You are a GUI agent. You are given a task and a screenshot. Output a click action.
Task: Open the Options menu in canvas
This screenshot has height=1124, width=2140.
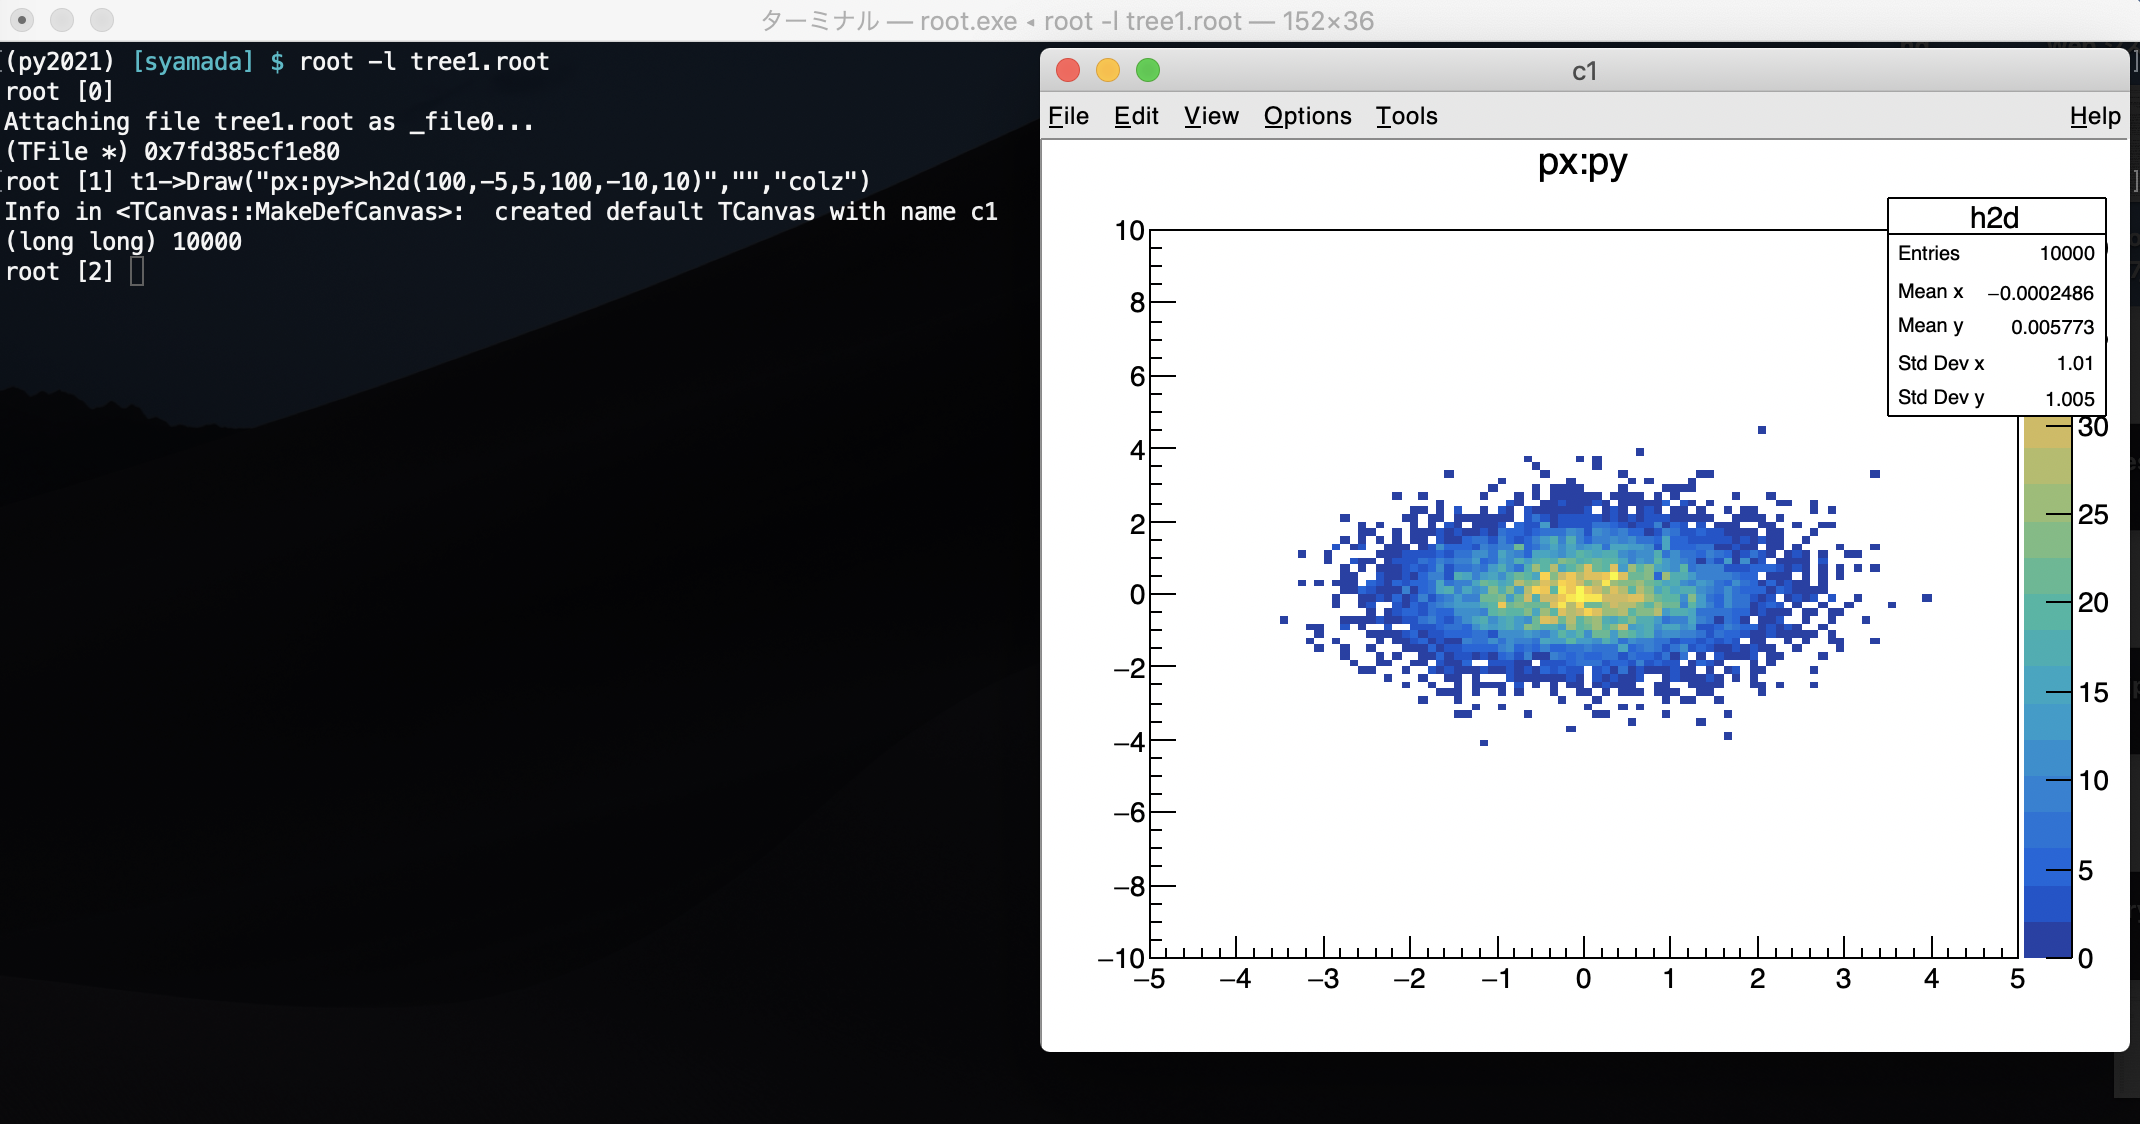(x=1307, y=116)
